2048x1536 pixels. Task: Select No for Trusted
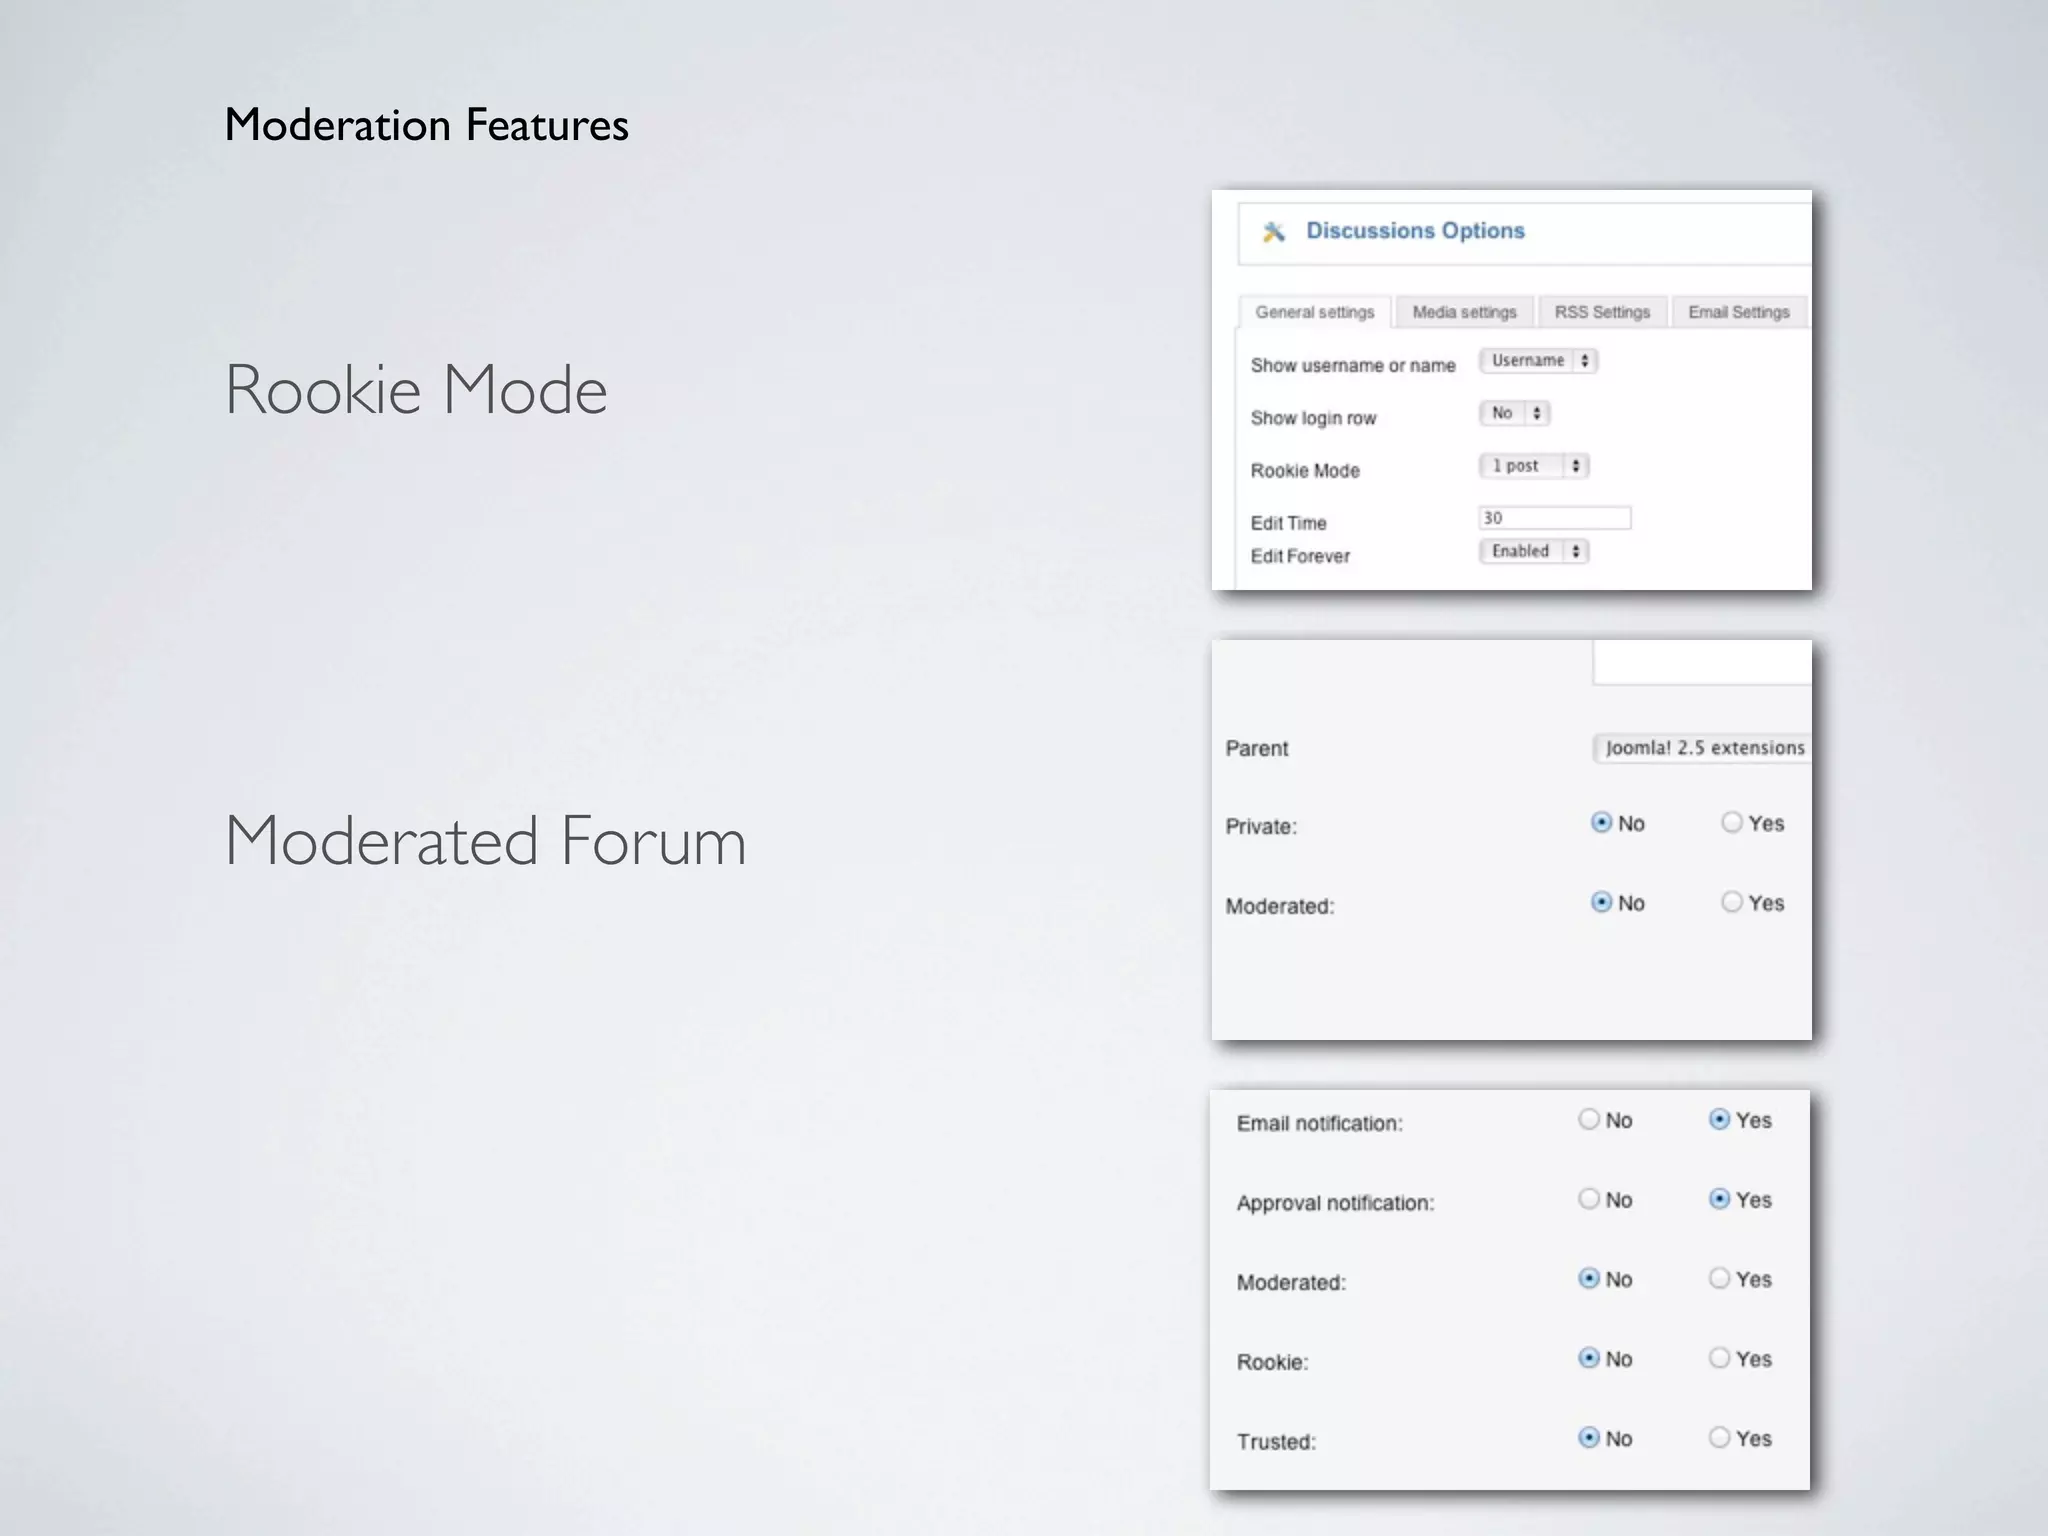coord(1589,1438)
